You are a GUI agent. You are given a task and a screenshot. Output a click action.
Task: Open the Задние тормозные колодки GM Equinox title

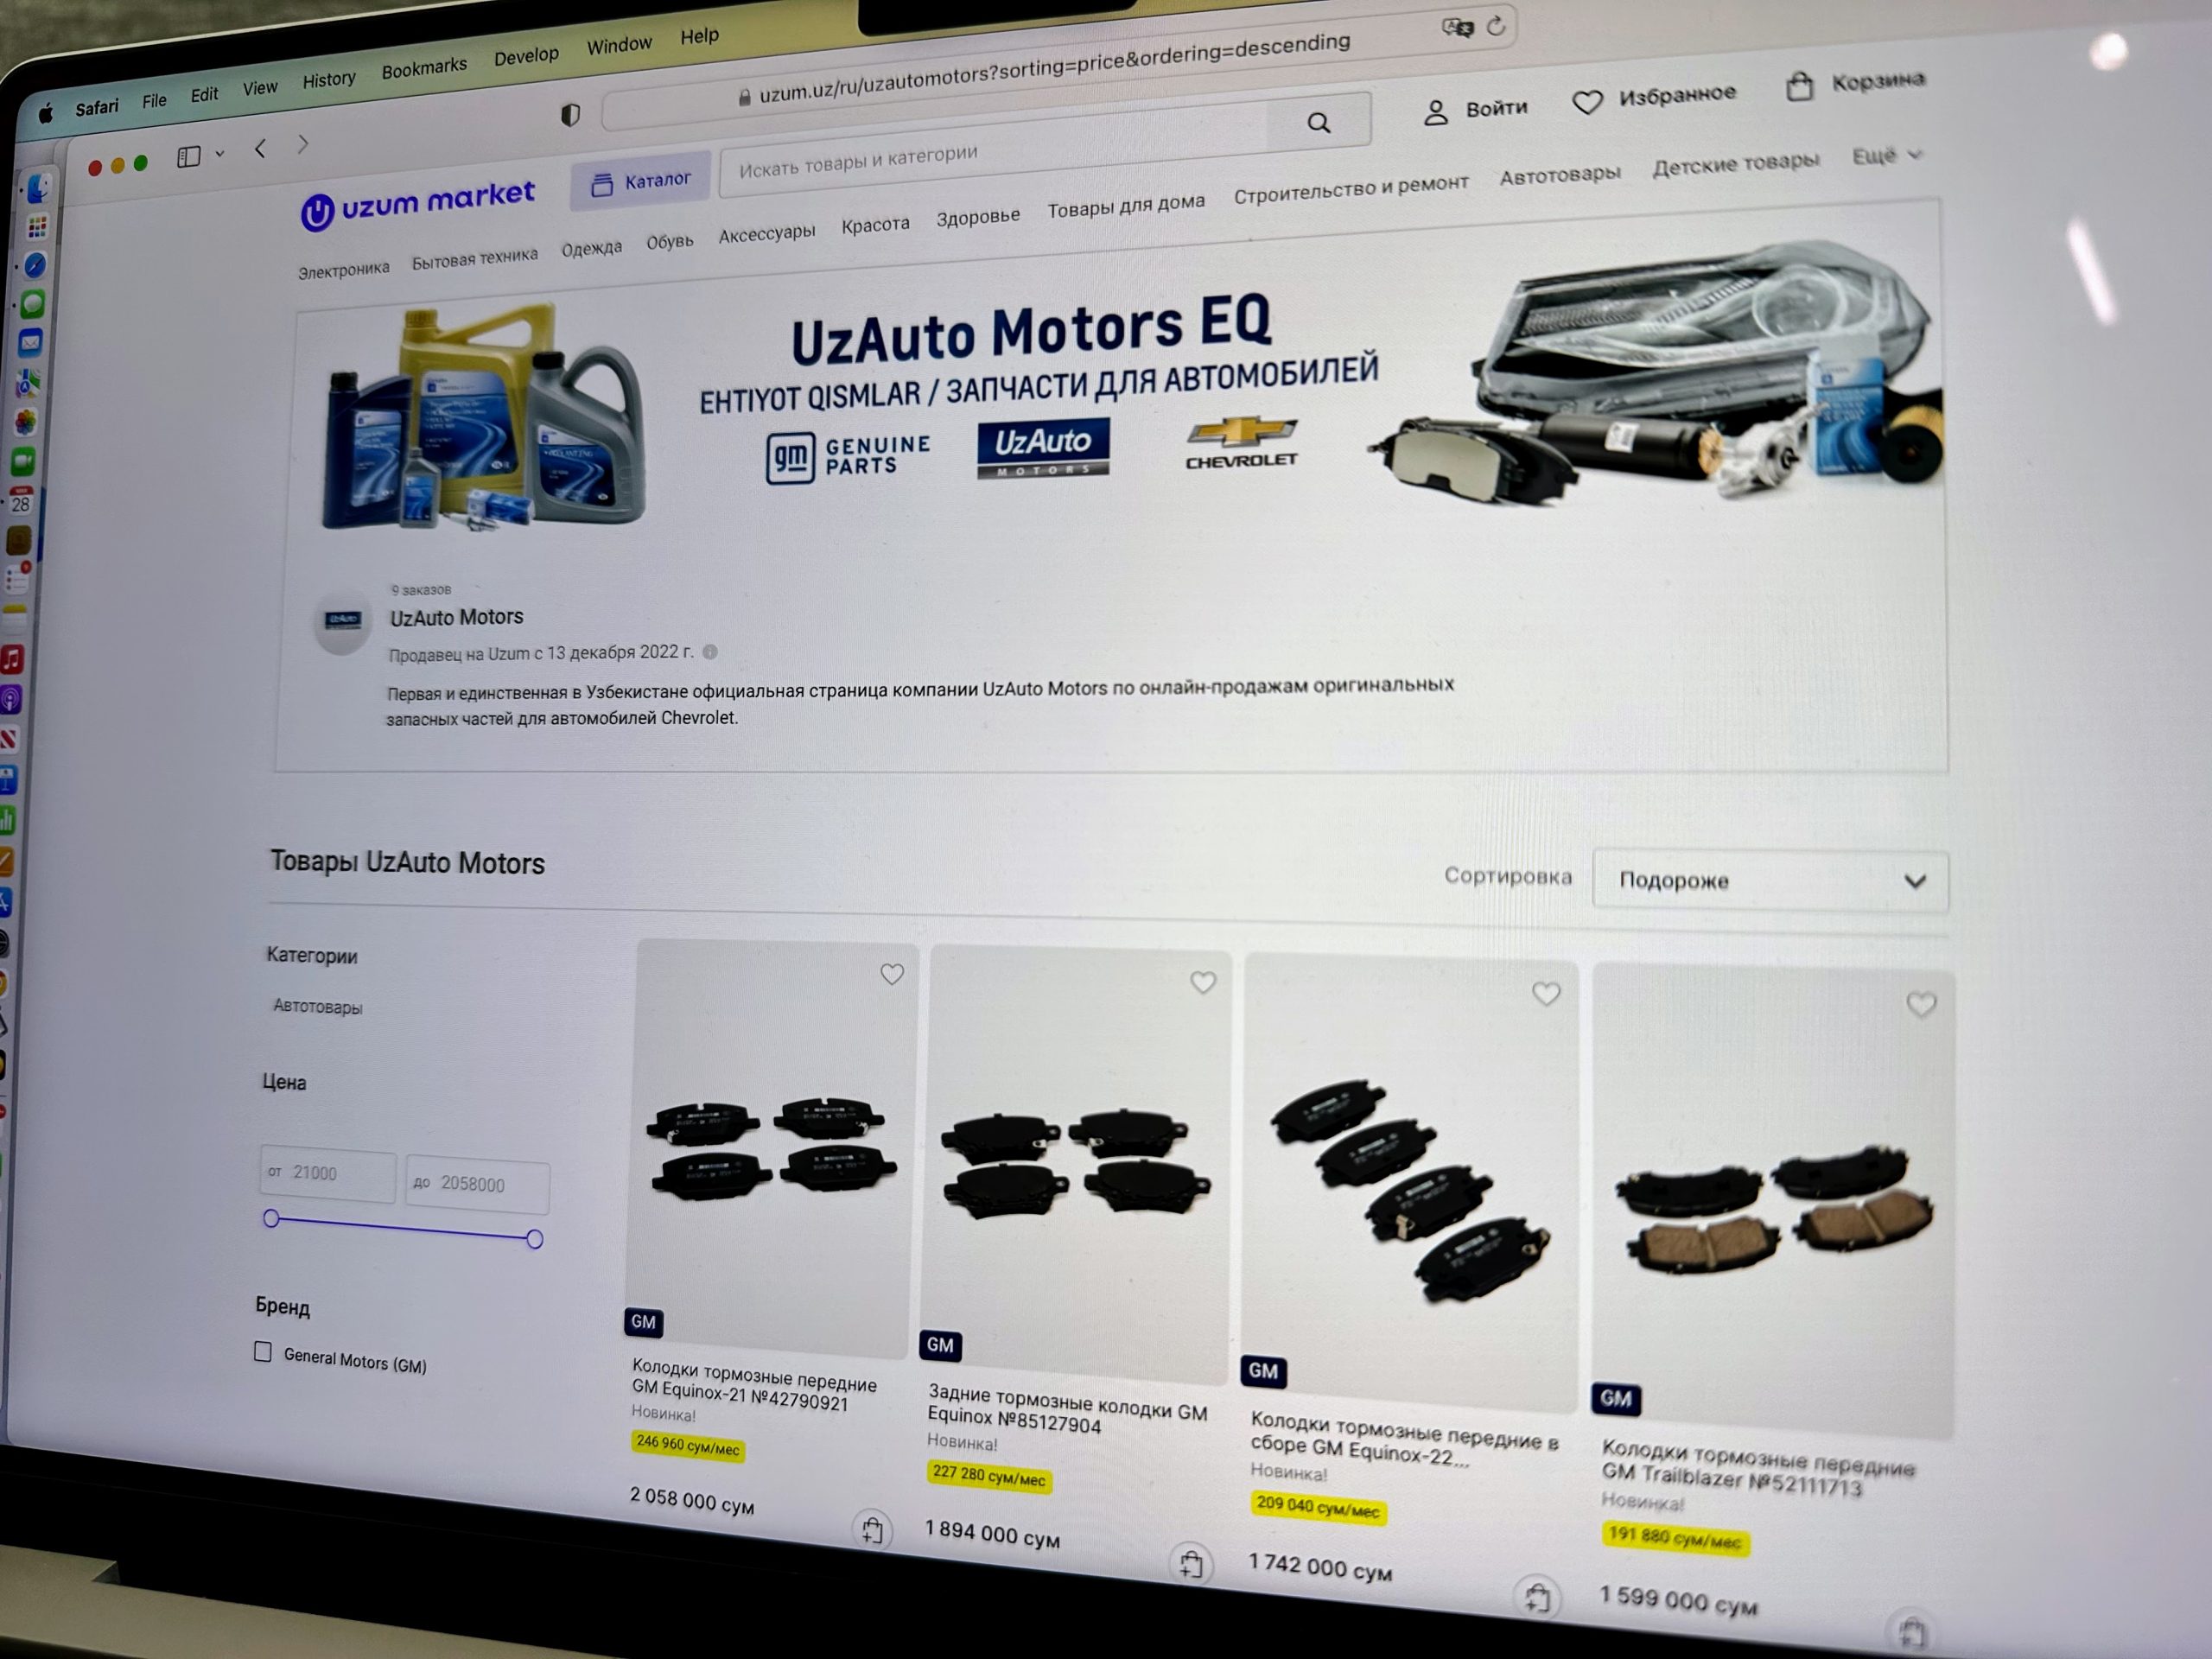coord(1067,1409)
